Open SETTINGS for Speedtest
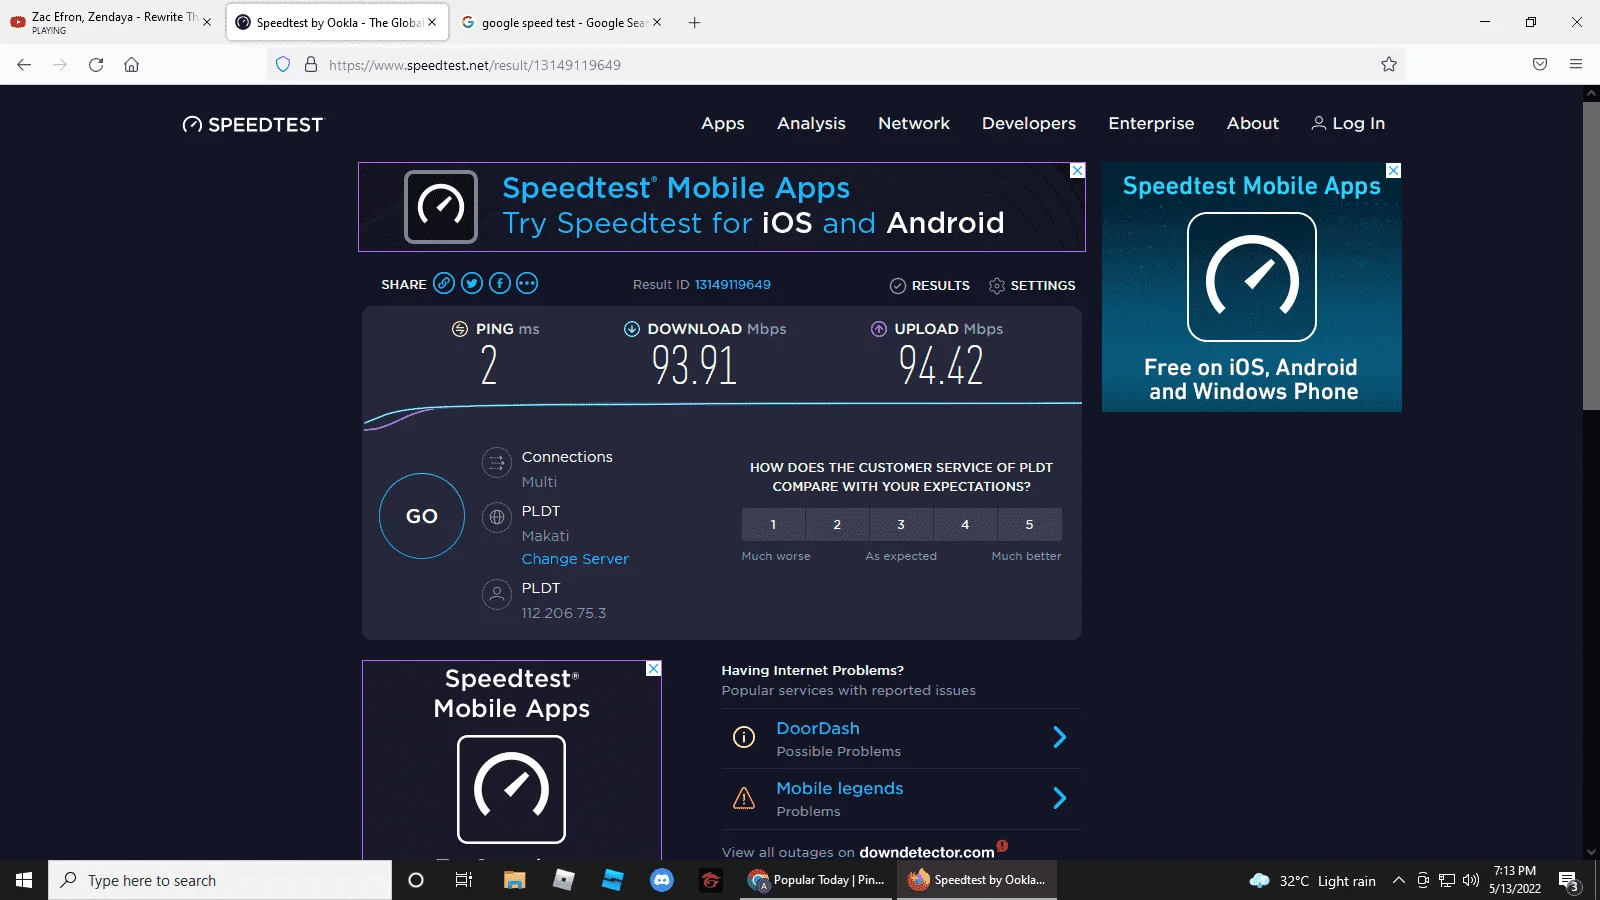1600x900 pixels. pos(1032,285)
